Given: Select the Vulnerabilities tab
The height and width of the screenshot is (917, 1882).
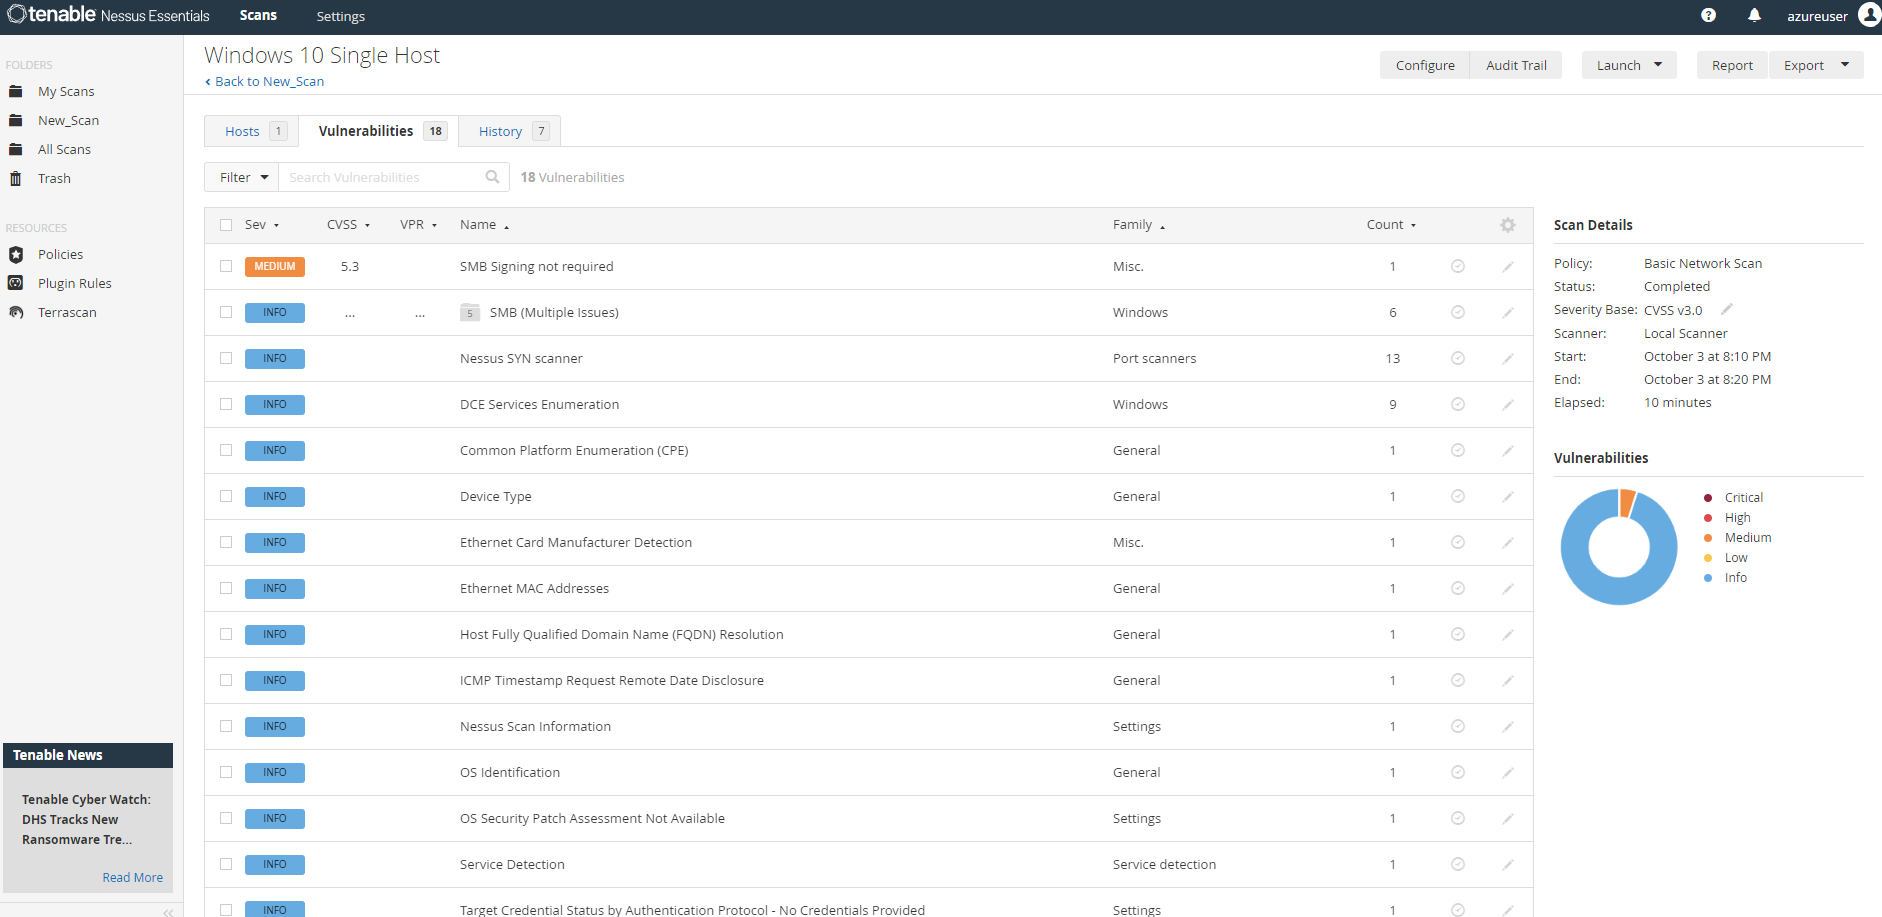Looking at the screenshot, I should (379, 131).
